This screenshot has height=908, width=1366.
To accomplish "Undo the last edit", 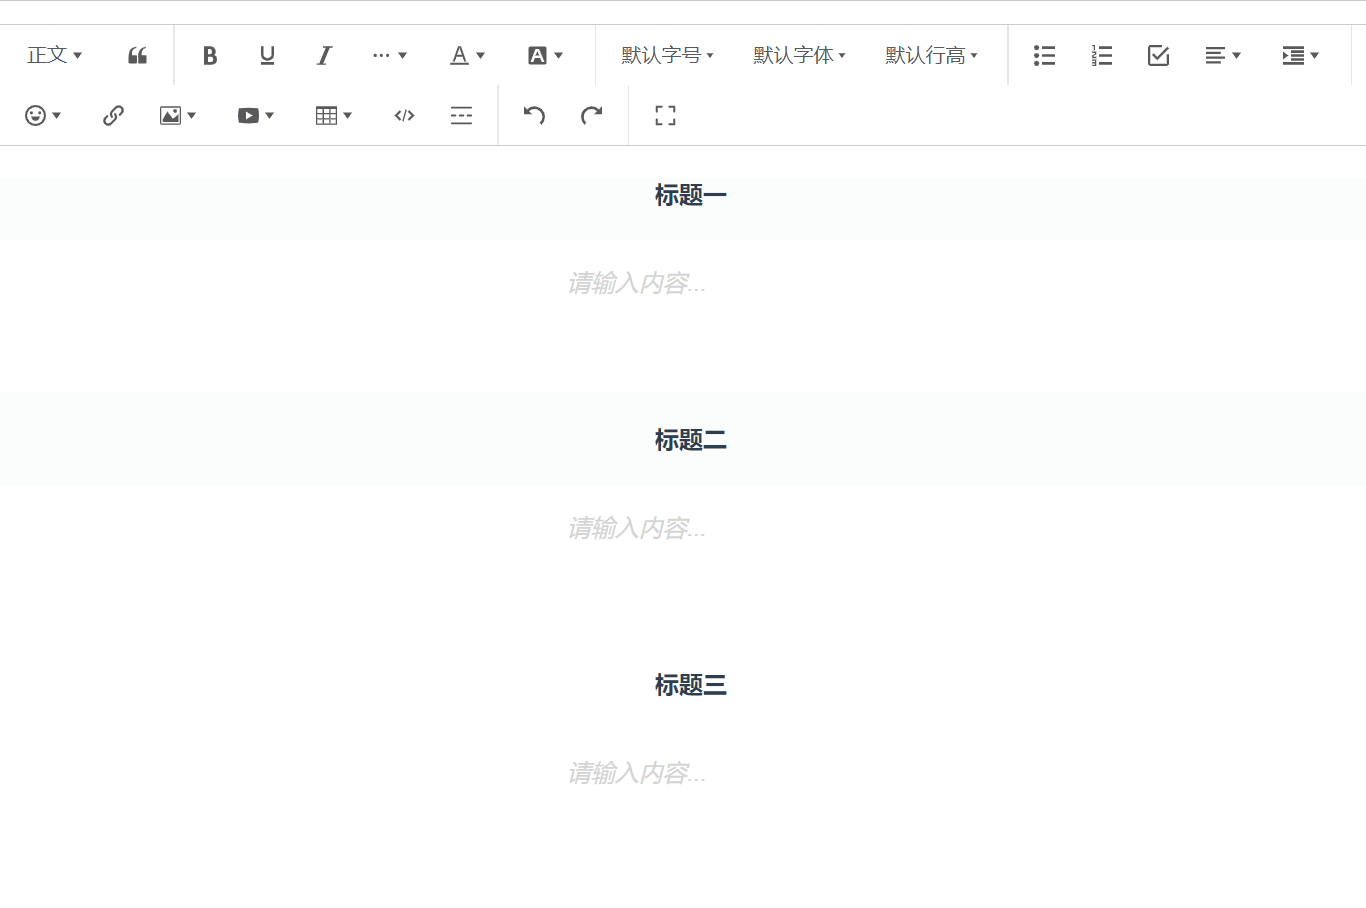I will tap(534, 115).
